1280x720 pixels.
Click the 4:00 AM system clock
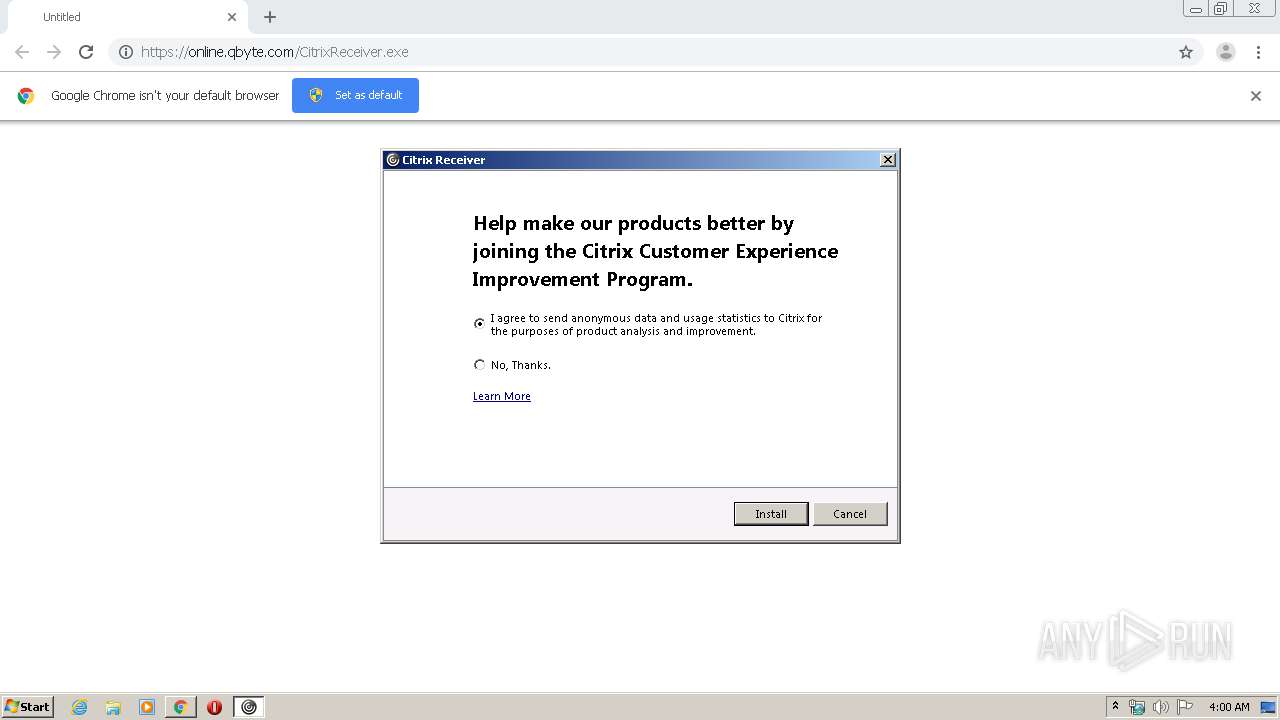click(x=1229, y=707)
